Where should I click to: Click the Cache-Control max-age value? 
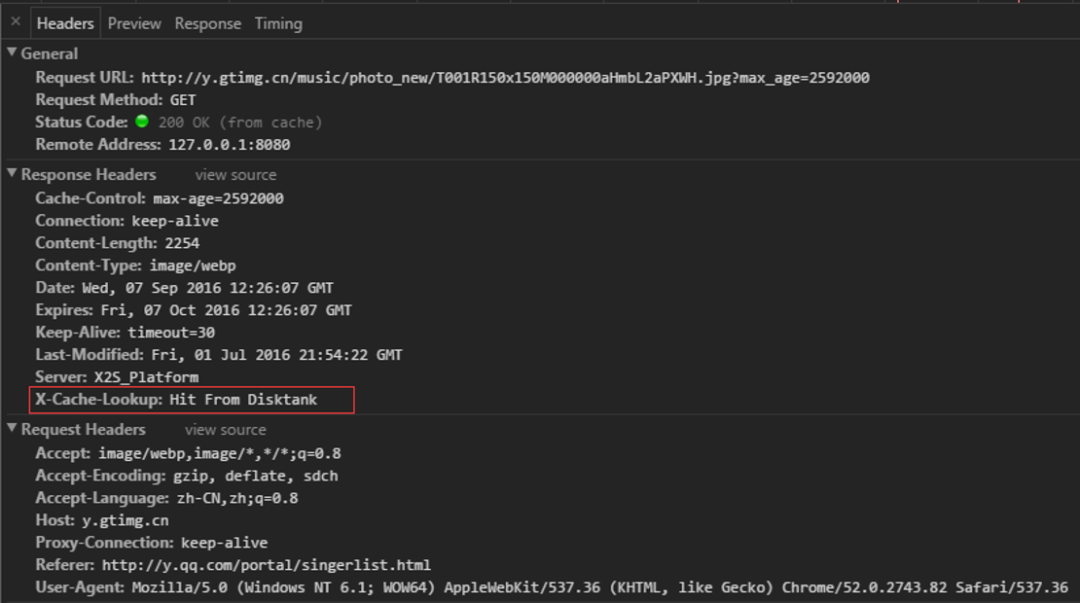[218, 199]
